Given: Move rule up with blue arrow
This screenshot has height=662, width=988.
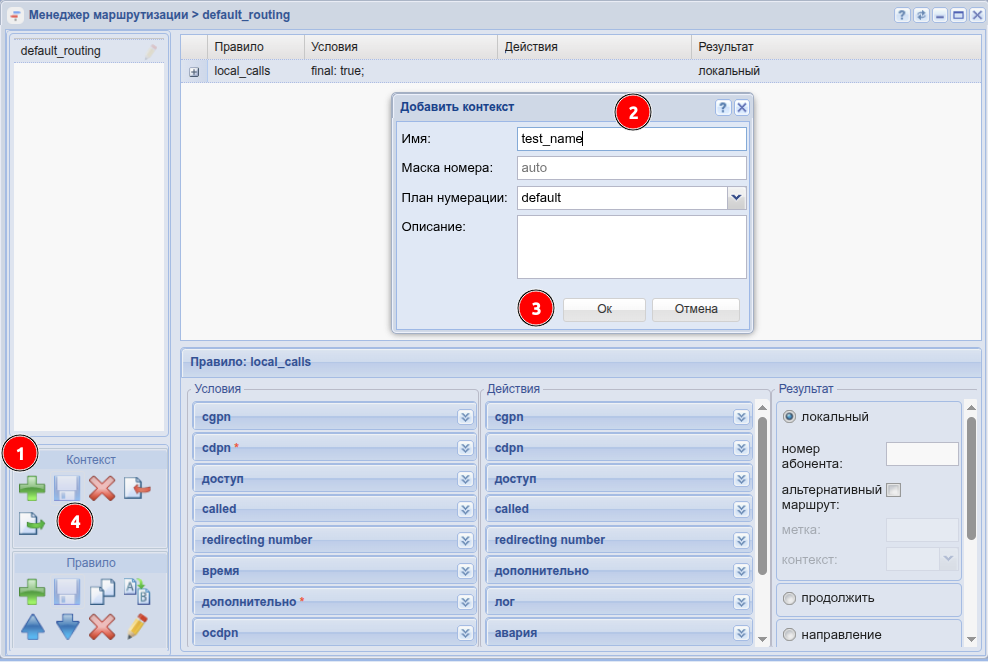Looking at the screenshot, I should click(33, 627).
